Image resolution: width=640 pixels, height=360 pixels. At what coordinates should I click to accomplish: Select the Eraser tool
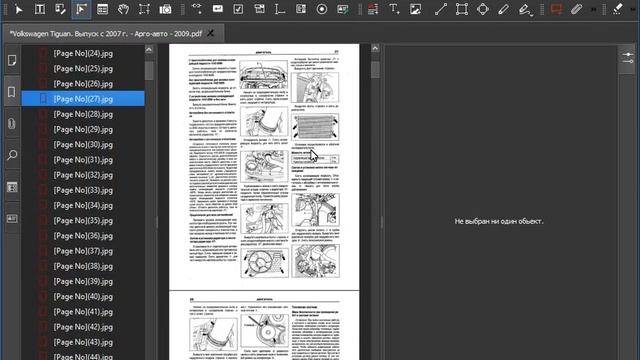[618, 9]
